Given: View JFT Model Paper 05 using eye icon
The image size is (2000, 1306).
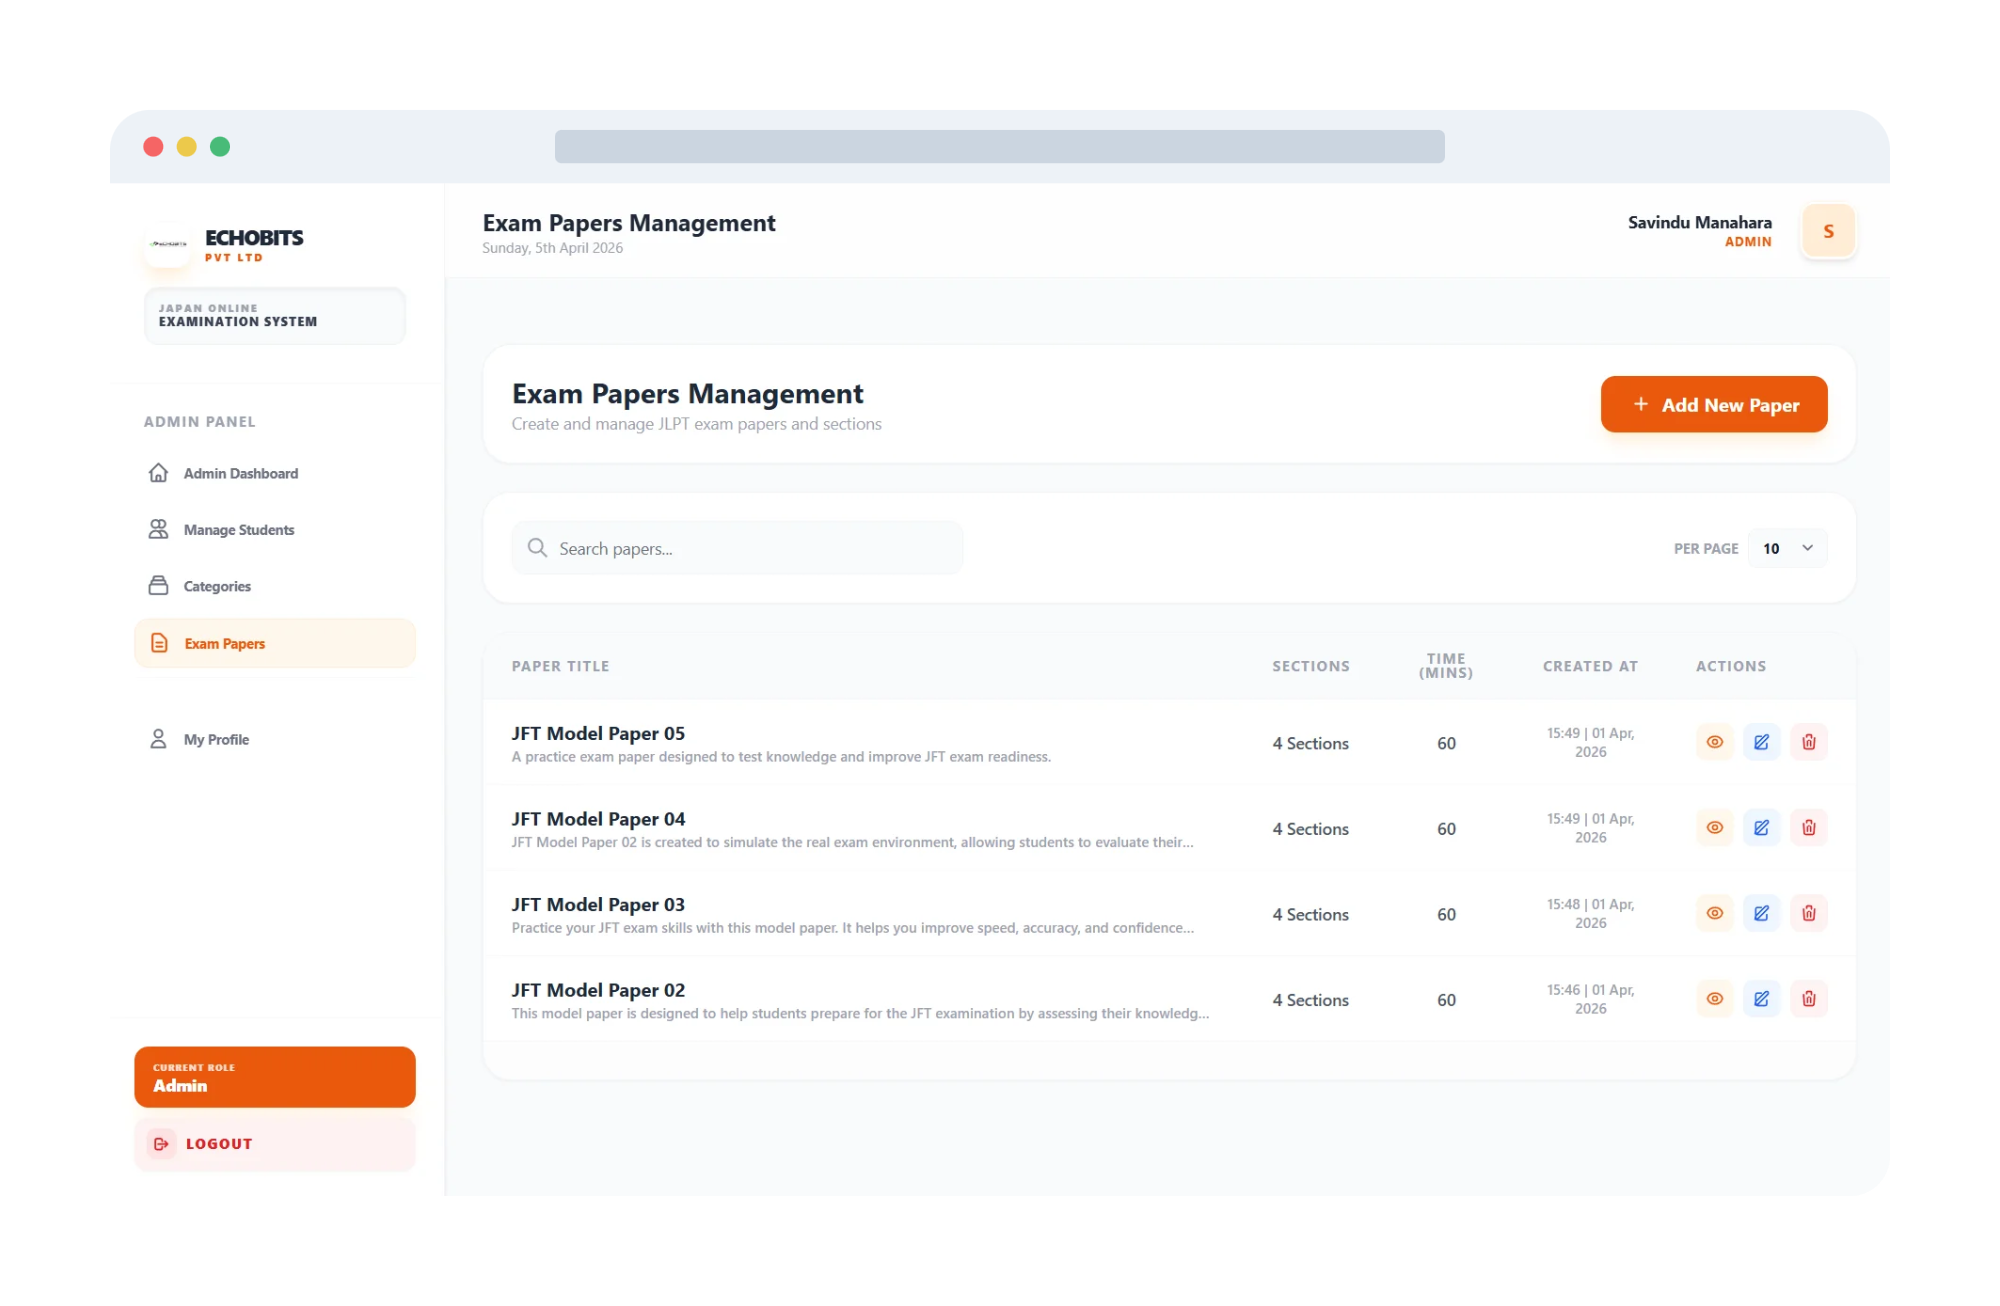Looking at the screenshot, I should pos(1714,742).
